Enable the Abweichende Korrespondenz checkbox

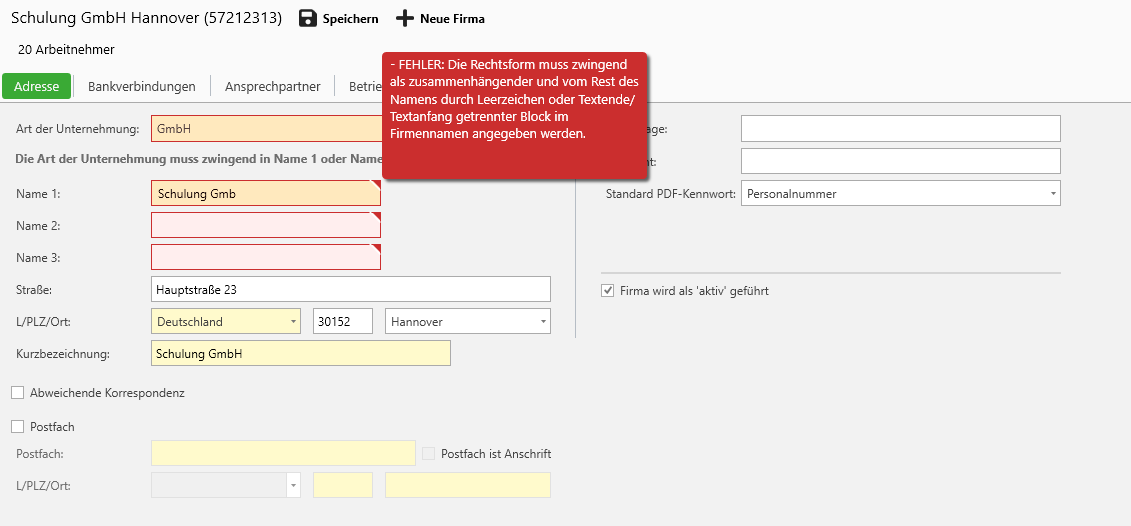pos(17,393)
